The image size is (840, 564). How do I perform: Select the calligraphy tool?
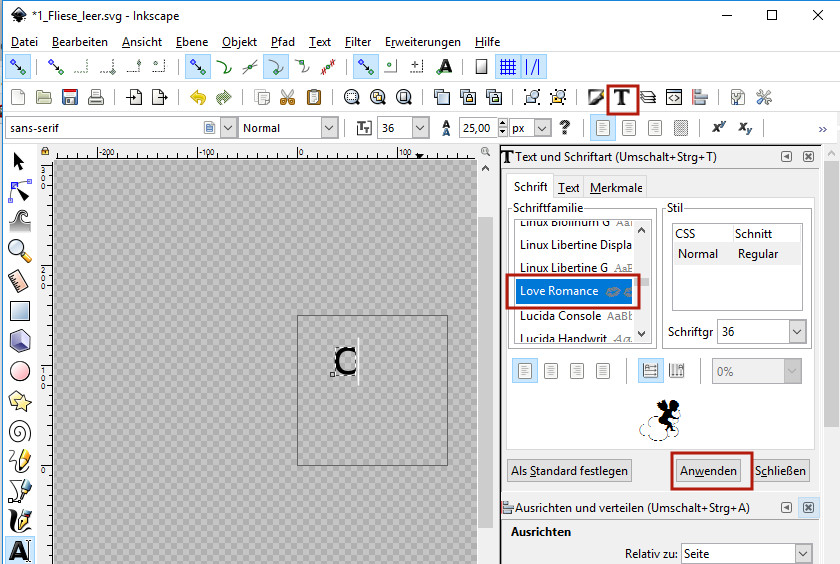coord(20,521)
